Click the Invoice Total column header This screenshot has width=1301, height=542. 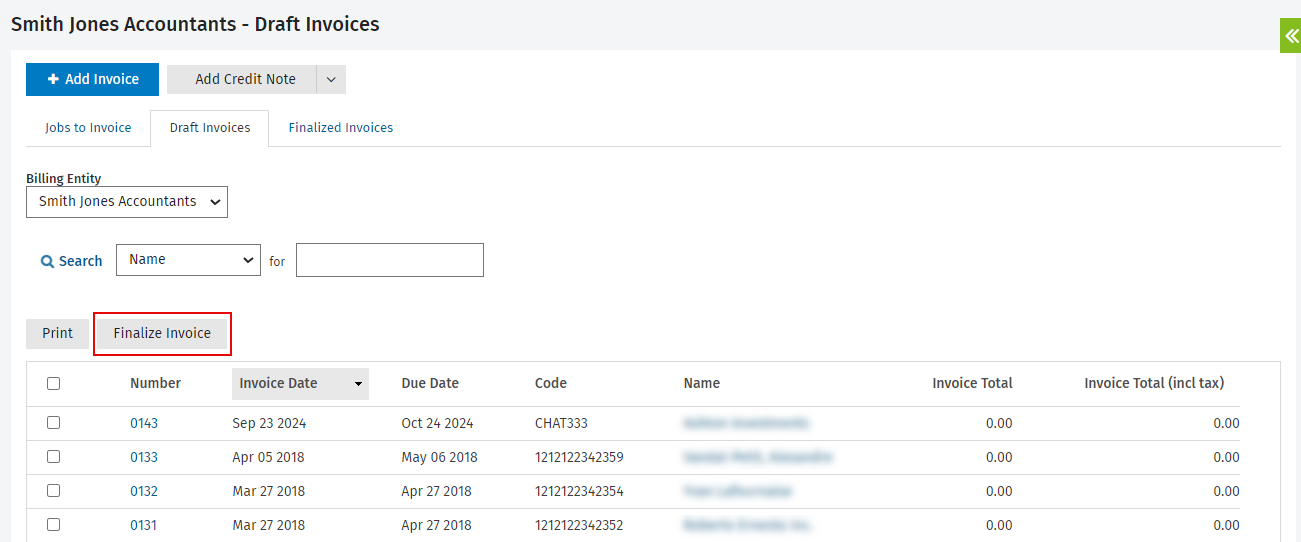point(972,383)
